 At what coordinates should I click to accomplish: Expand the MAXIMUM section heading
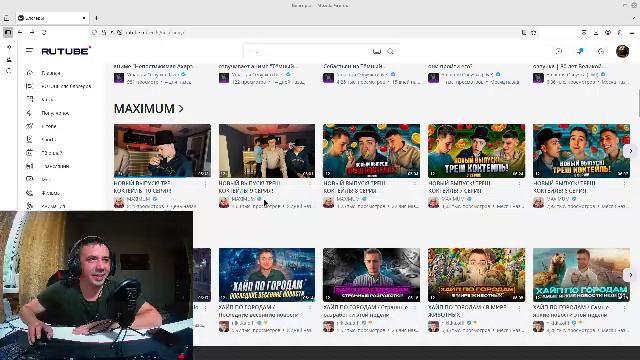click(x=149, y=109)
